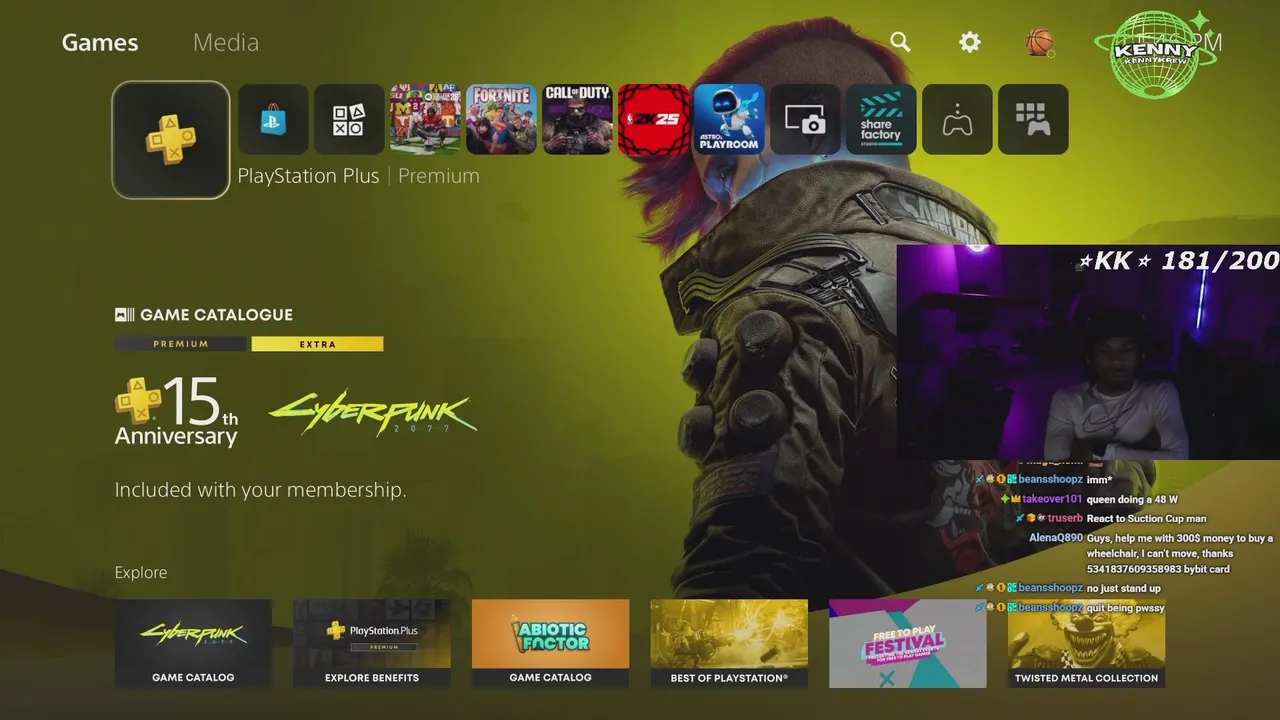Screen dimensions: 1280x720
Task: Click the Cyberpunk 2077 logo
Action: (x=372, y=412)
